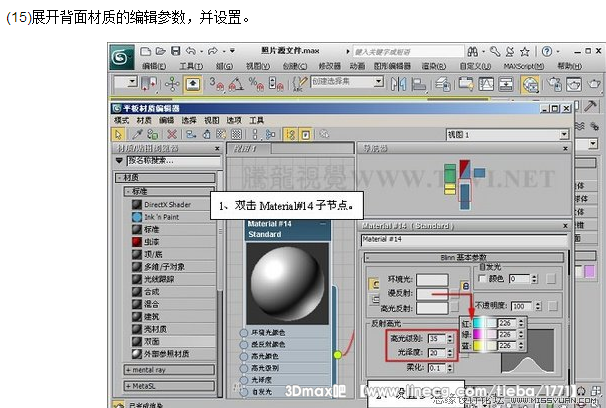Screen dimensions: 606x408
Task: Click the 光泽度 value field
Action: tap(437, 353)
